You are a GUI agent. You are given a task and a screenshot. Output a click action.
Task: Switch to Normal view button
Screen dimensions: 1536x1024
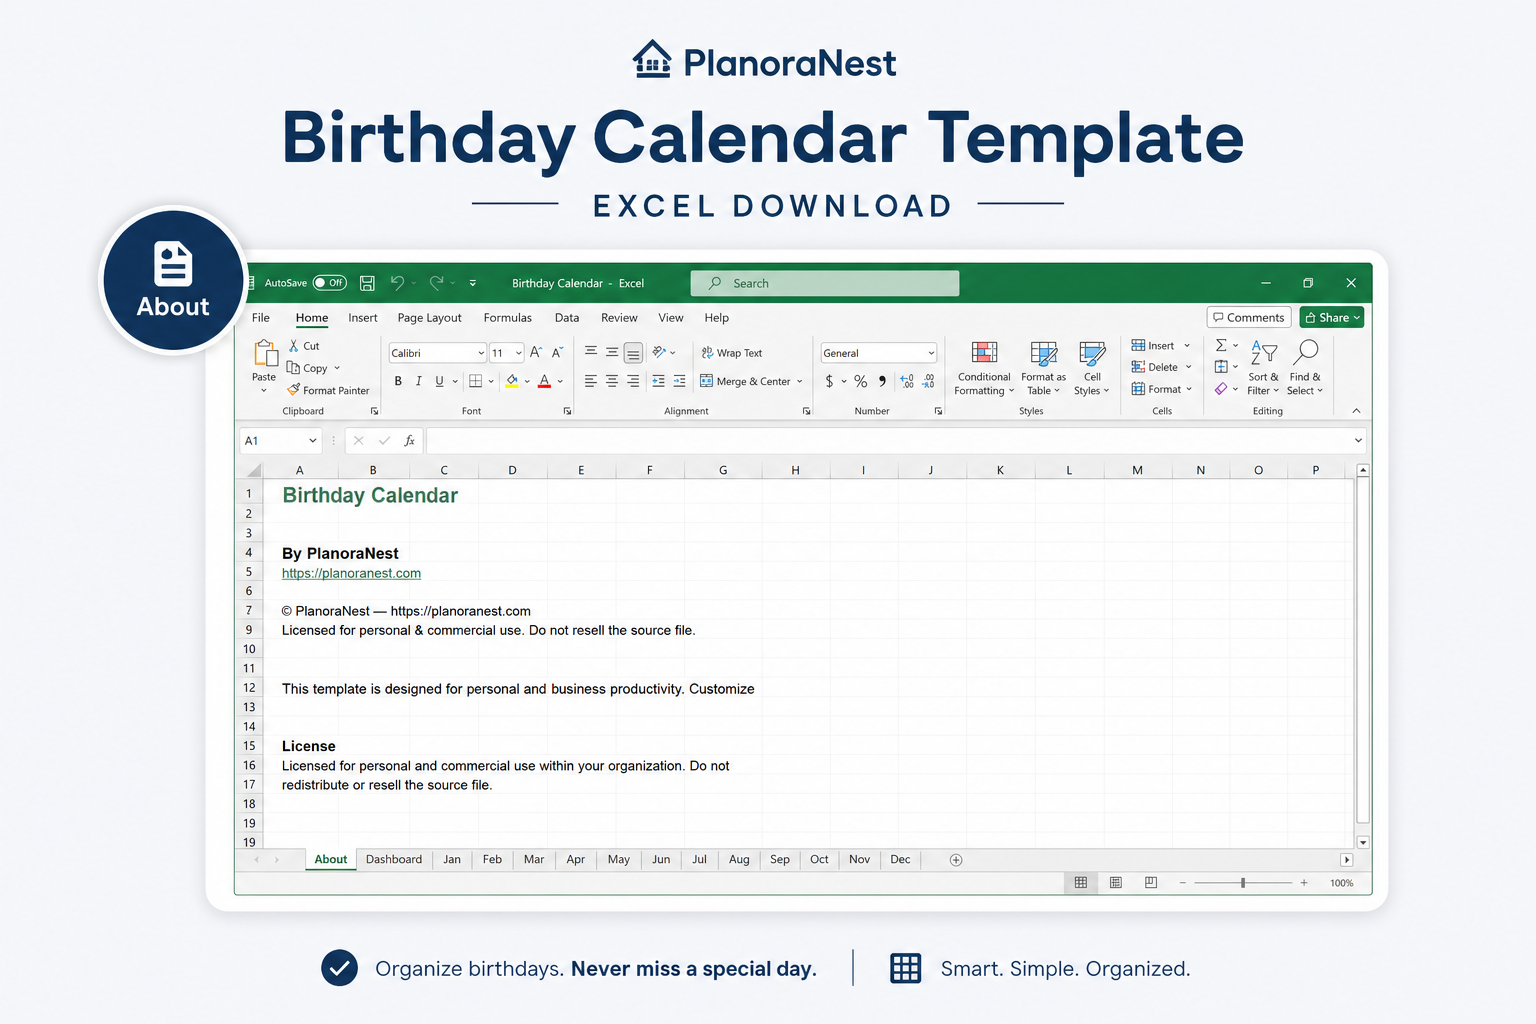[x=1081, y=883]
